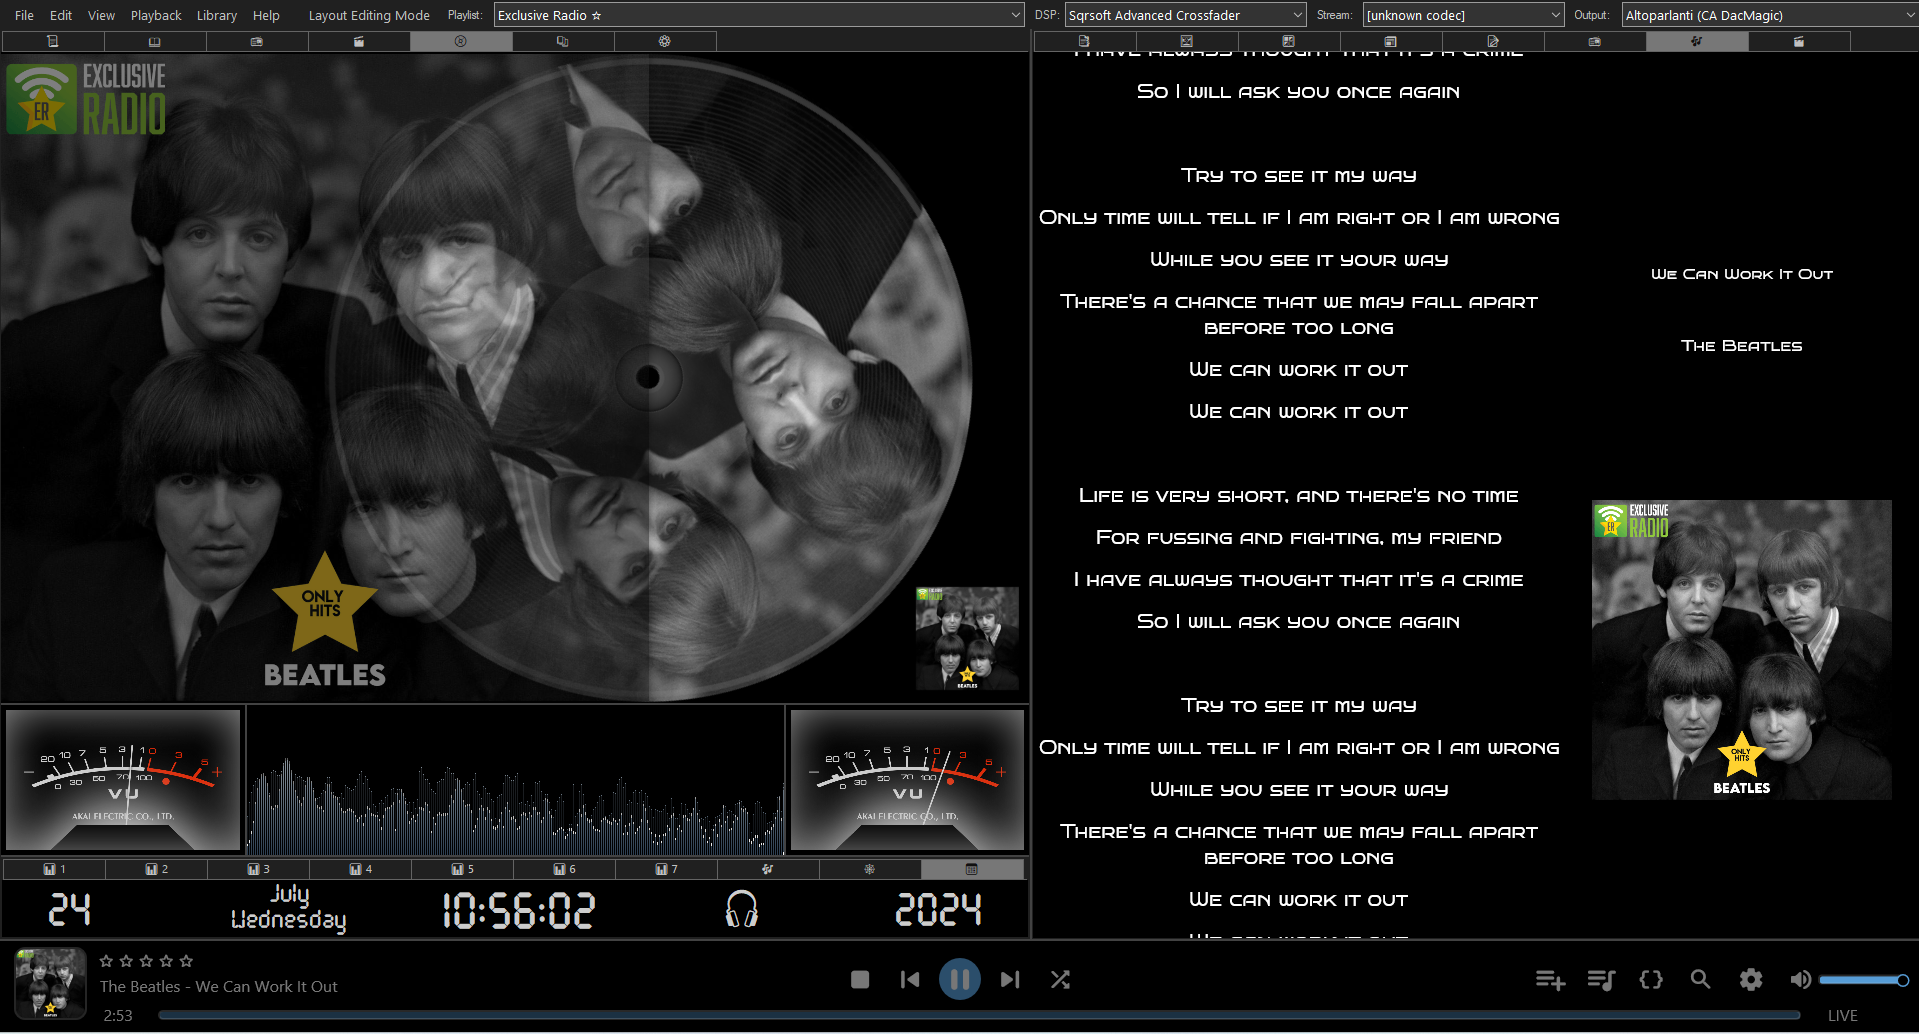Open the Stream codec dropdown
Viewport: 1919px width, 1034px height.
click(x=1463, y=15)
